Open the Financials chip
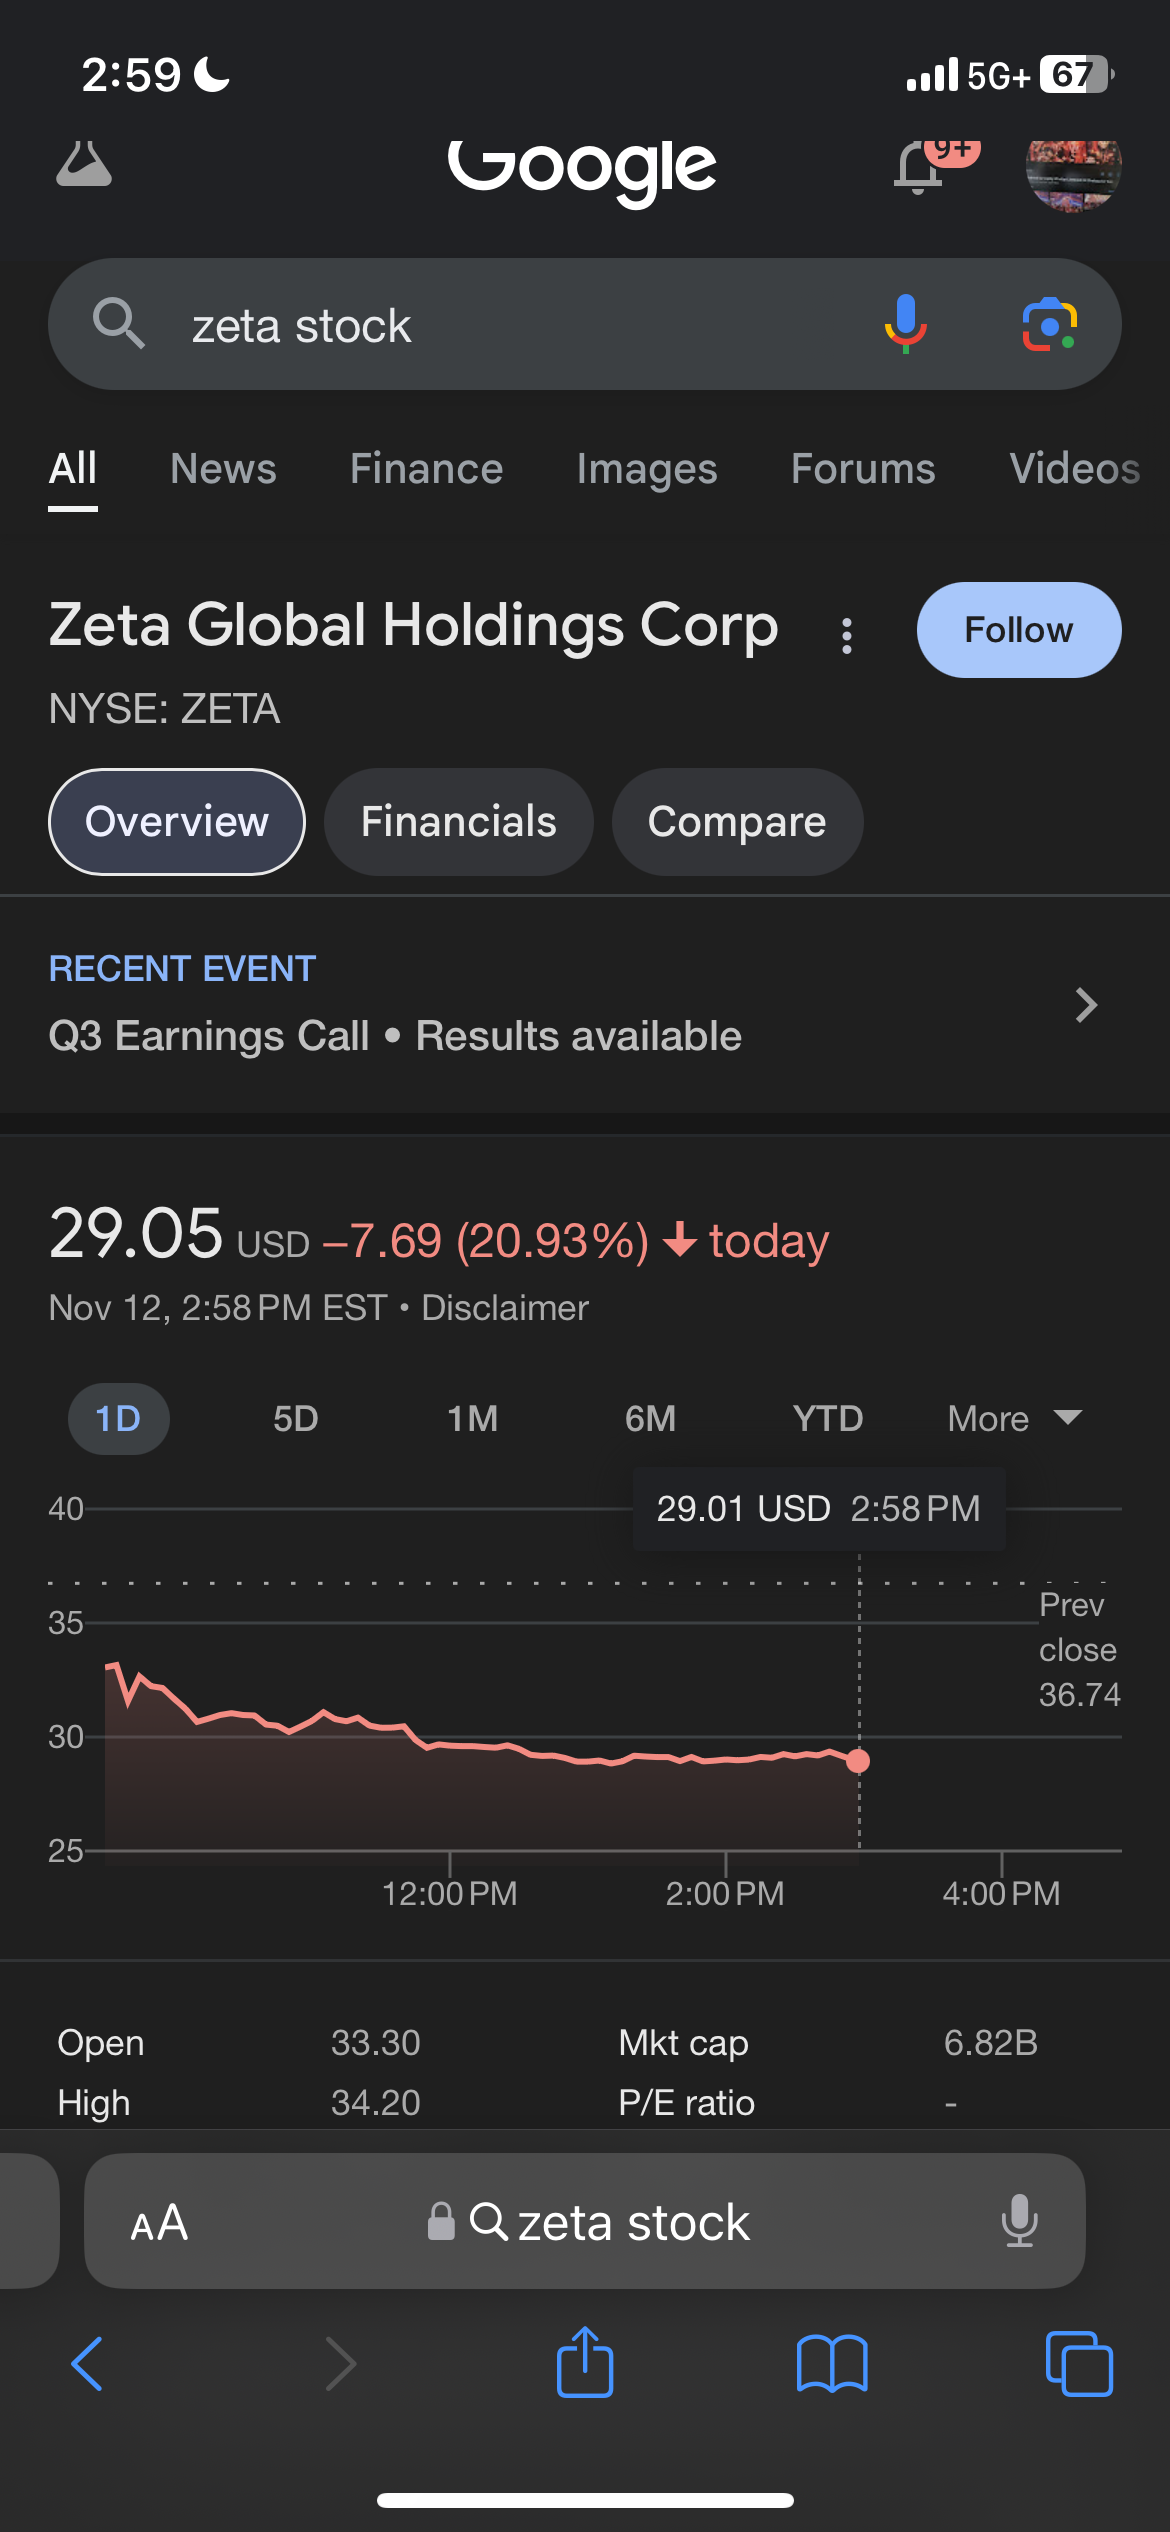Screen dimensions: 1170x2532 point(459,822)
